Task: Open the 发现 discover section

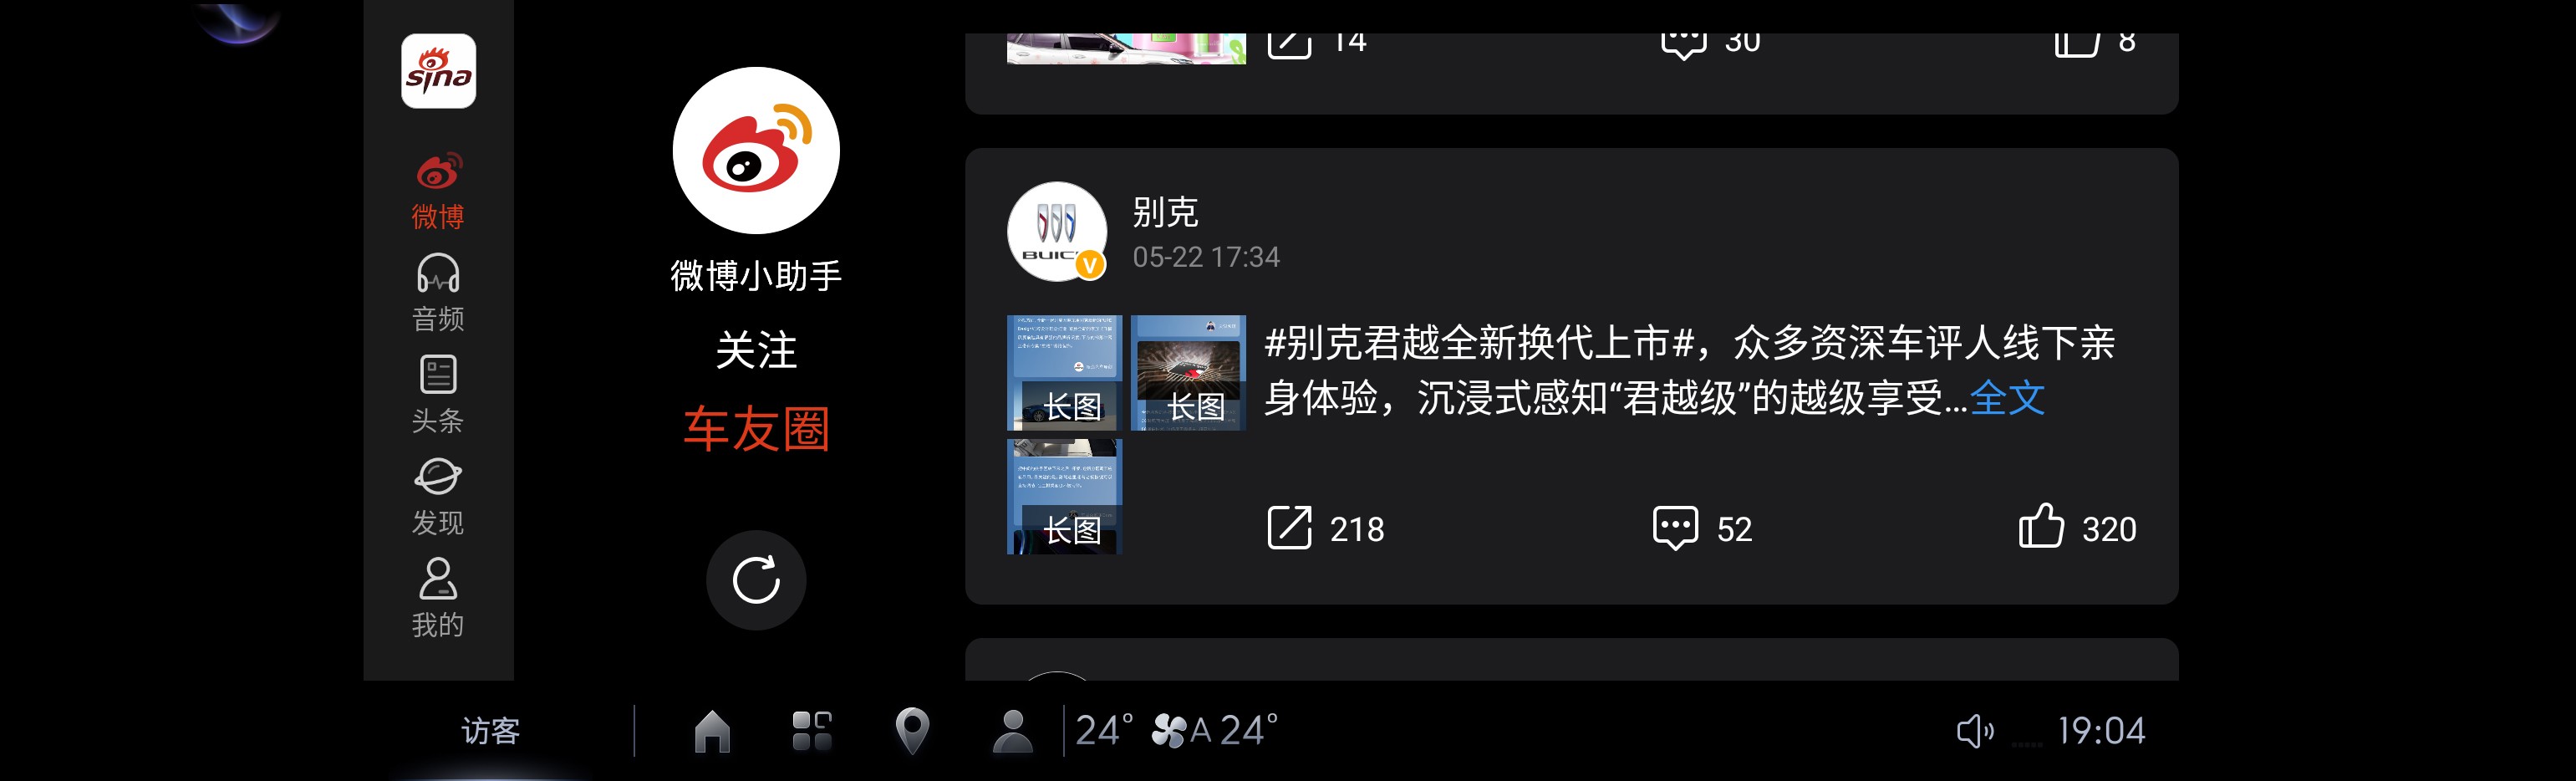Action: coord(438,497)
